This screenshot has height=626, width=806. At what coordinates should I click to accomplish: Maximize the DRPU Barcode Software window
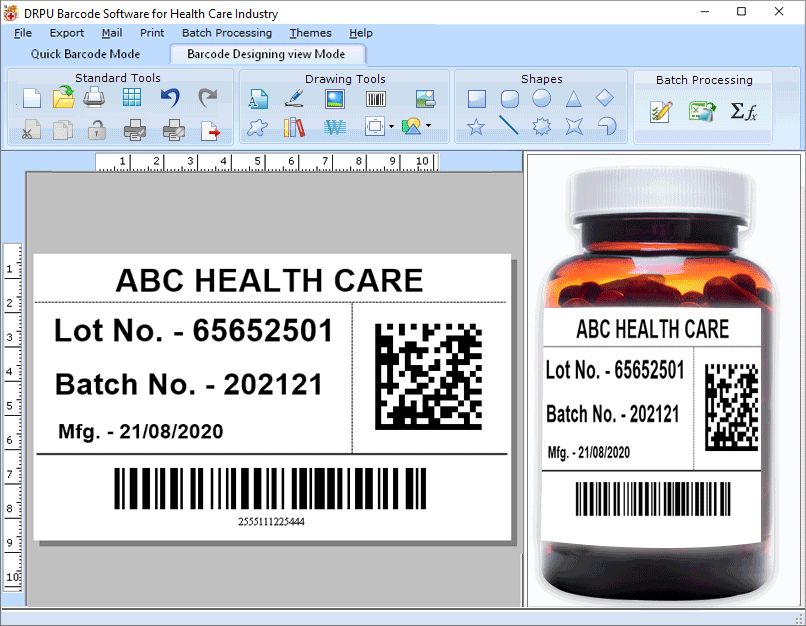pos(741,12)
